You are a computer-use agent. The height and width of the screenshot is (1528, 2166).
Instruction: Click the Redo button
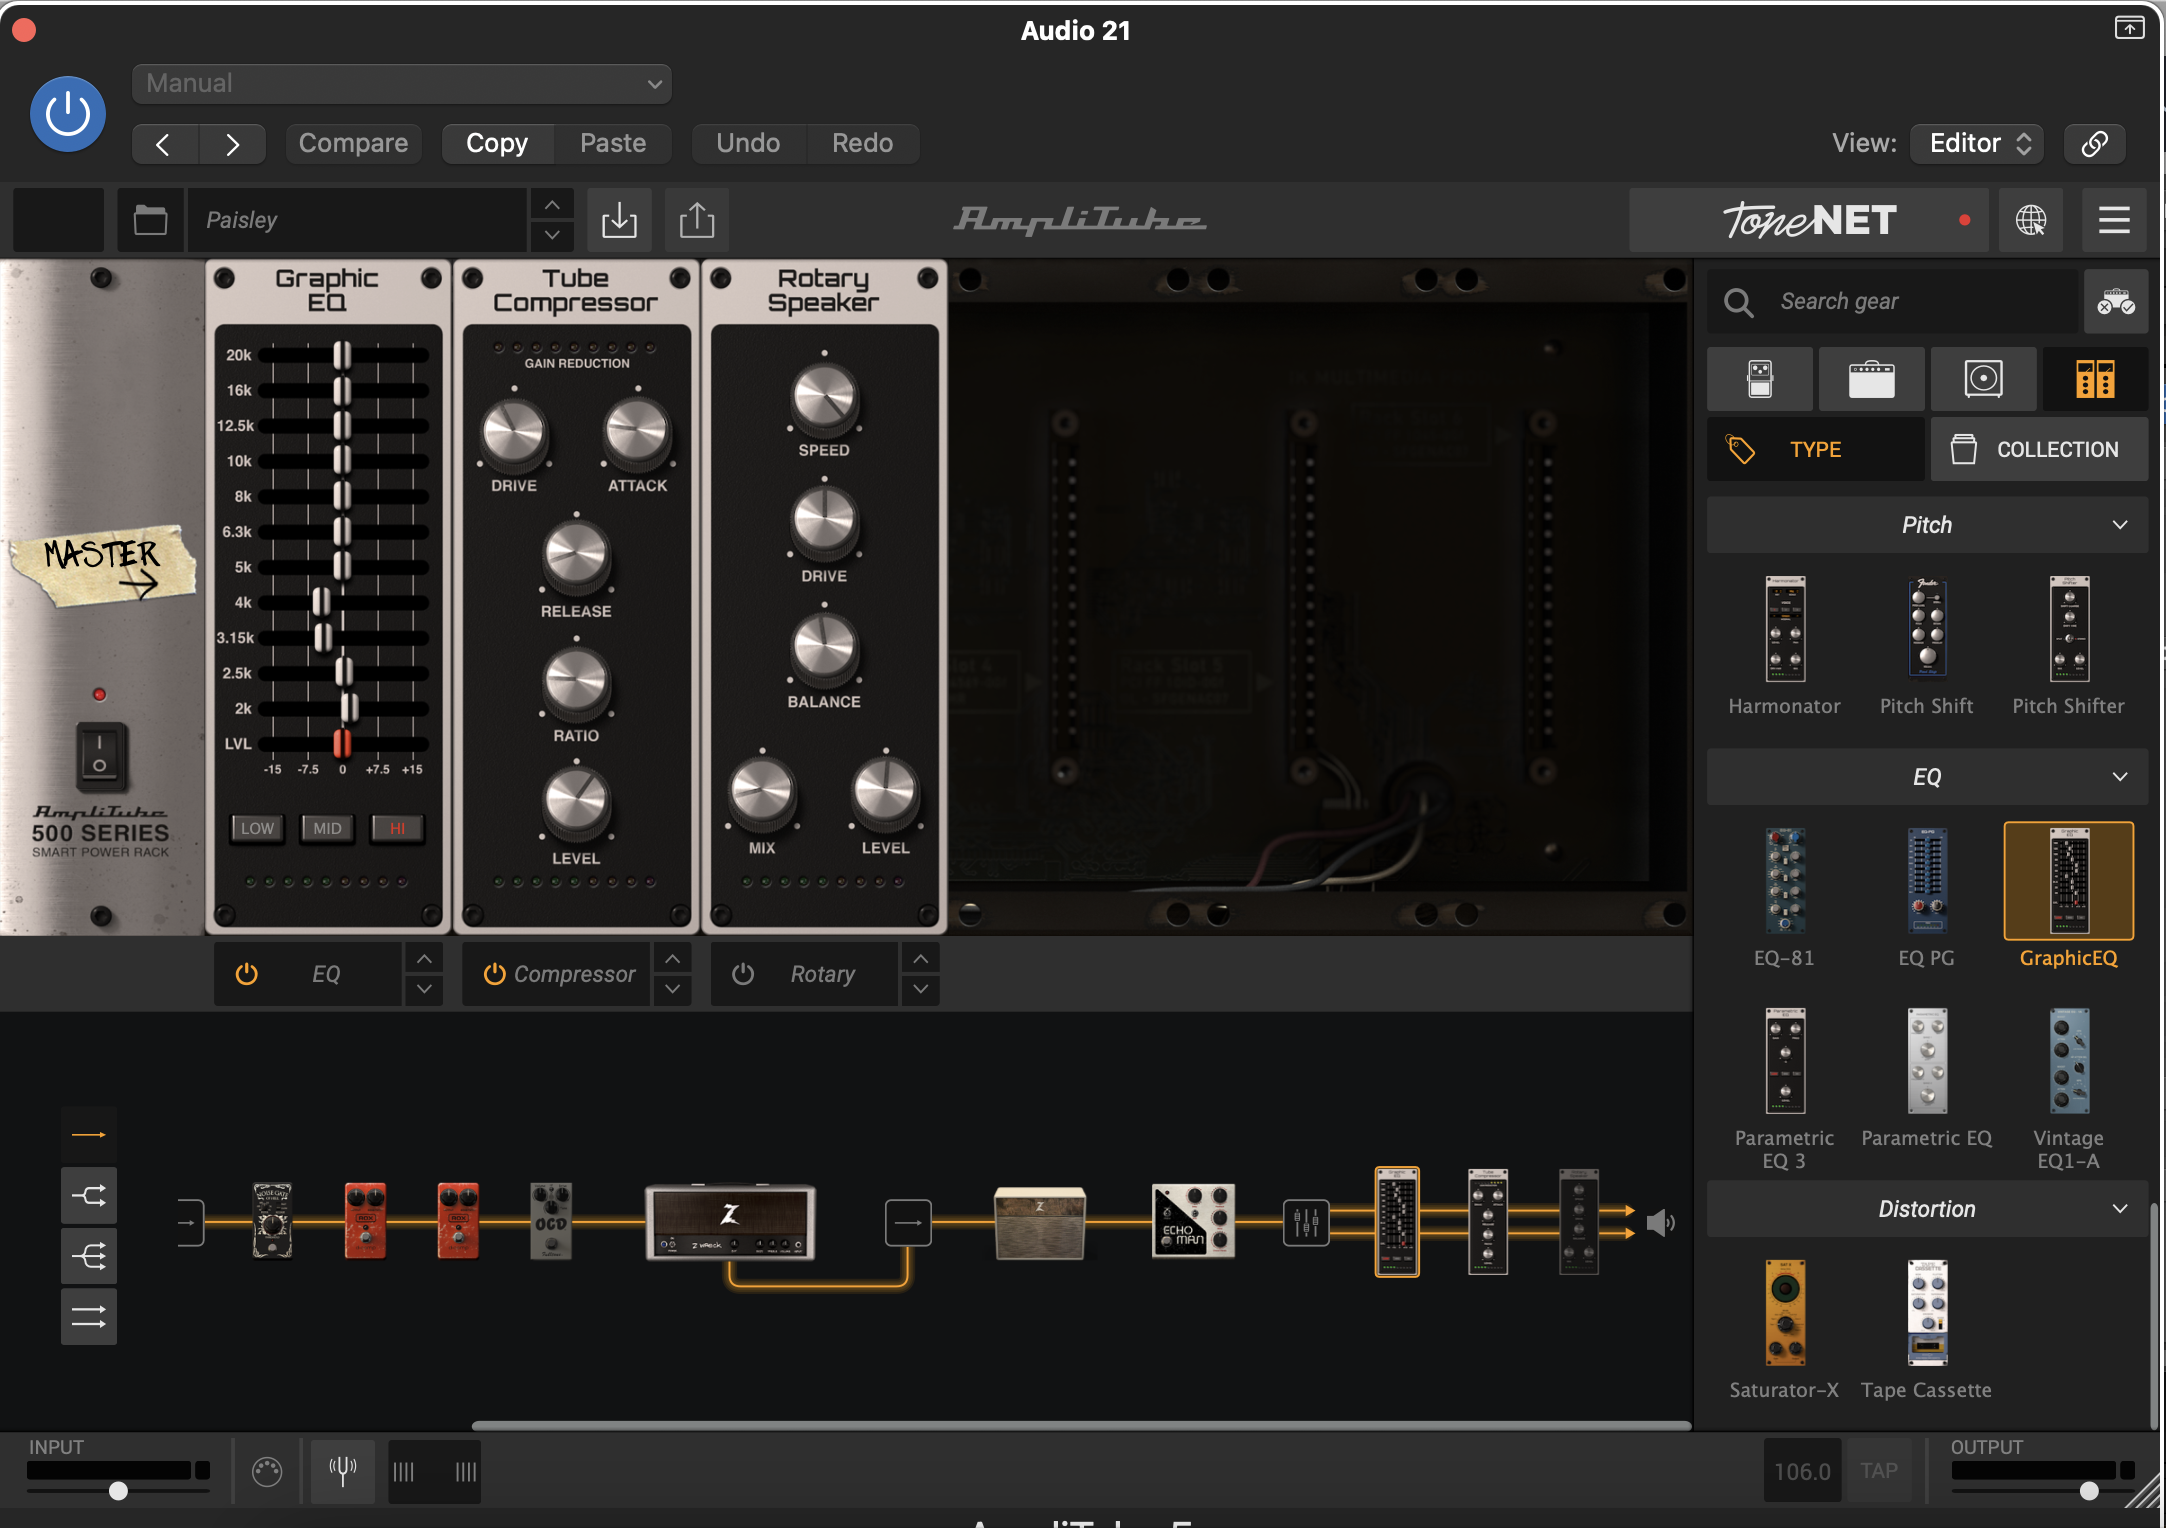coord(862,143)
